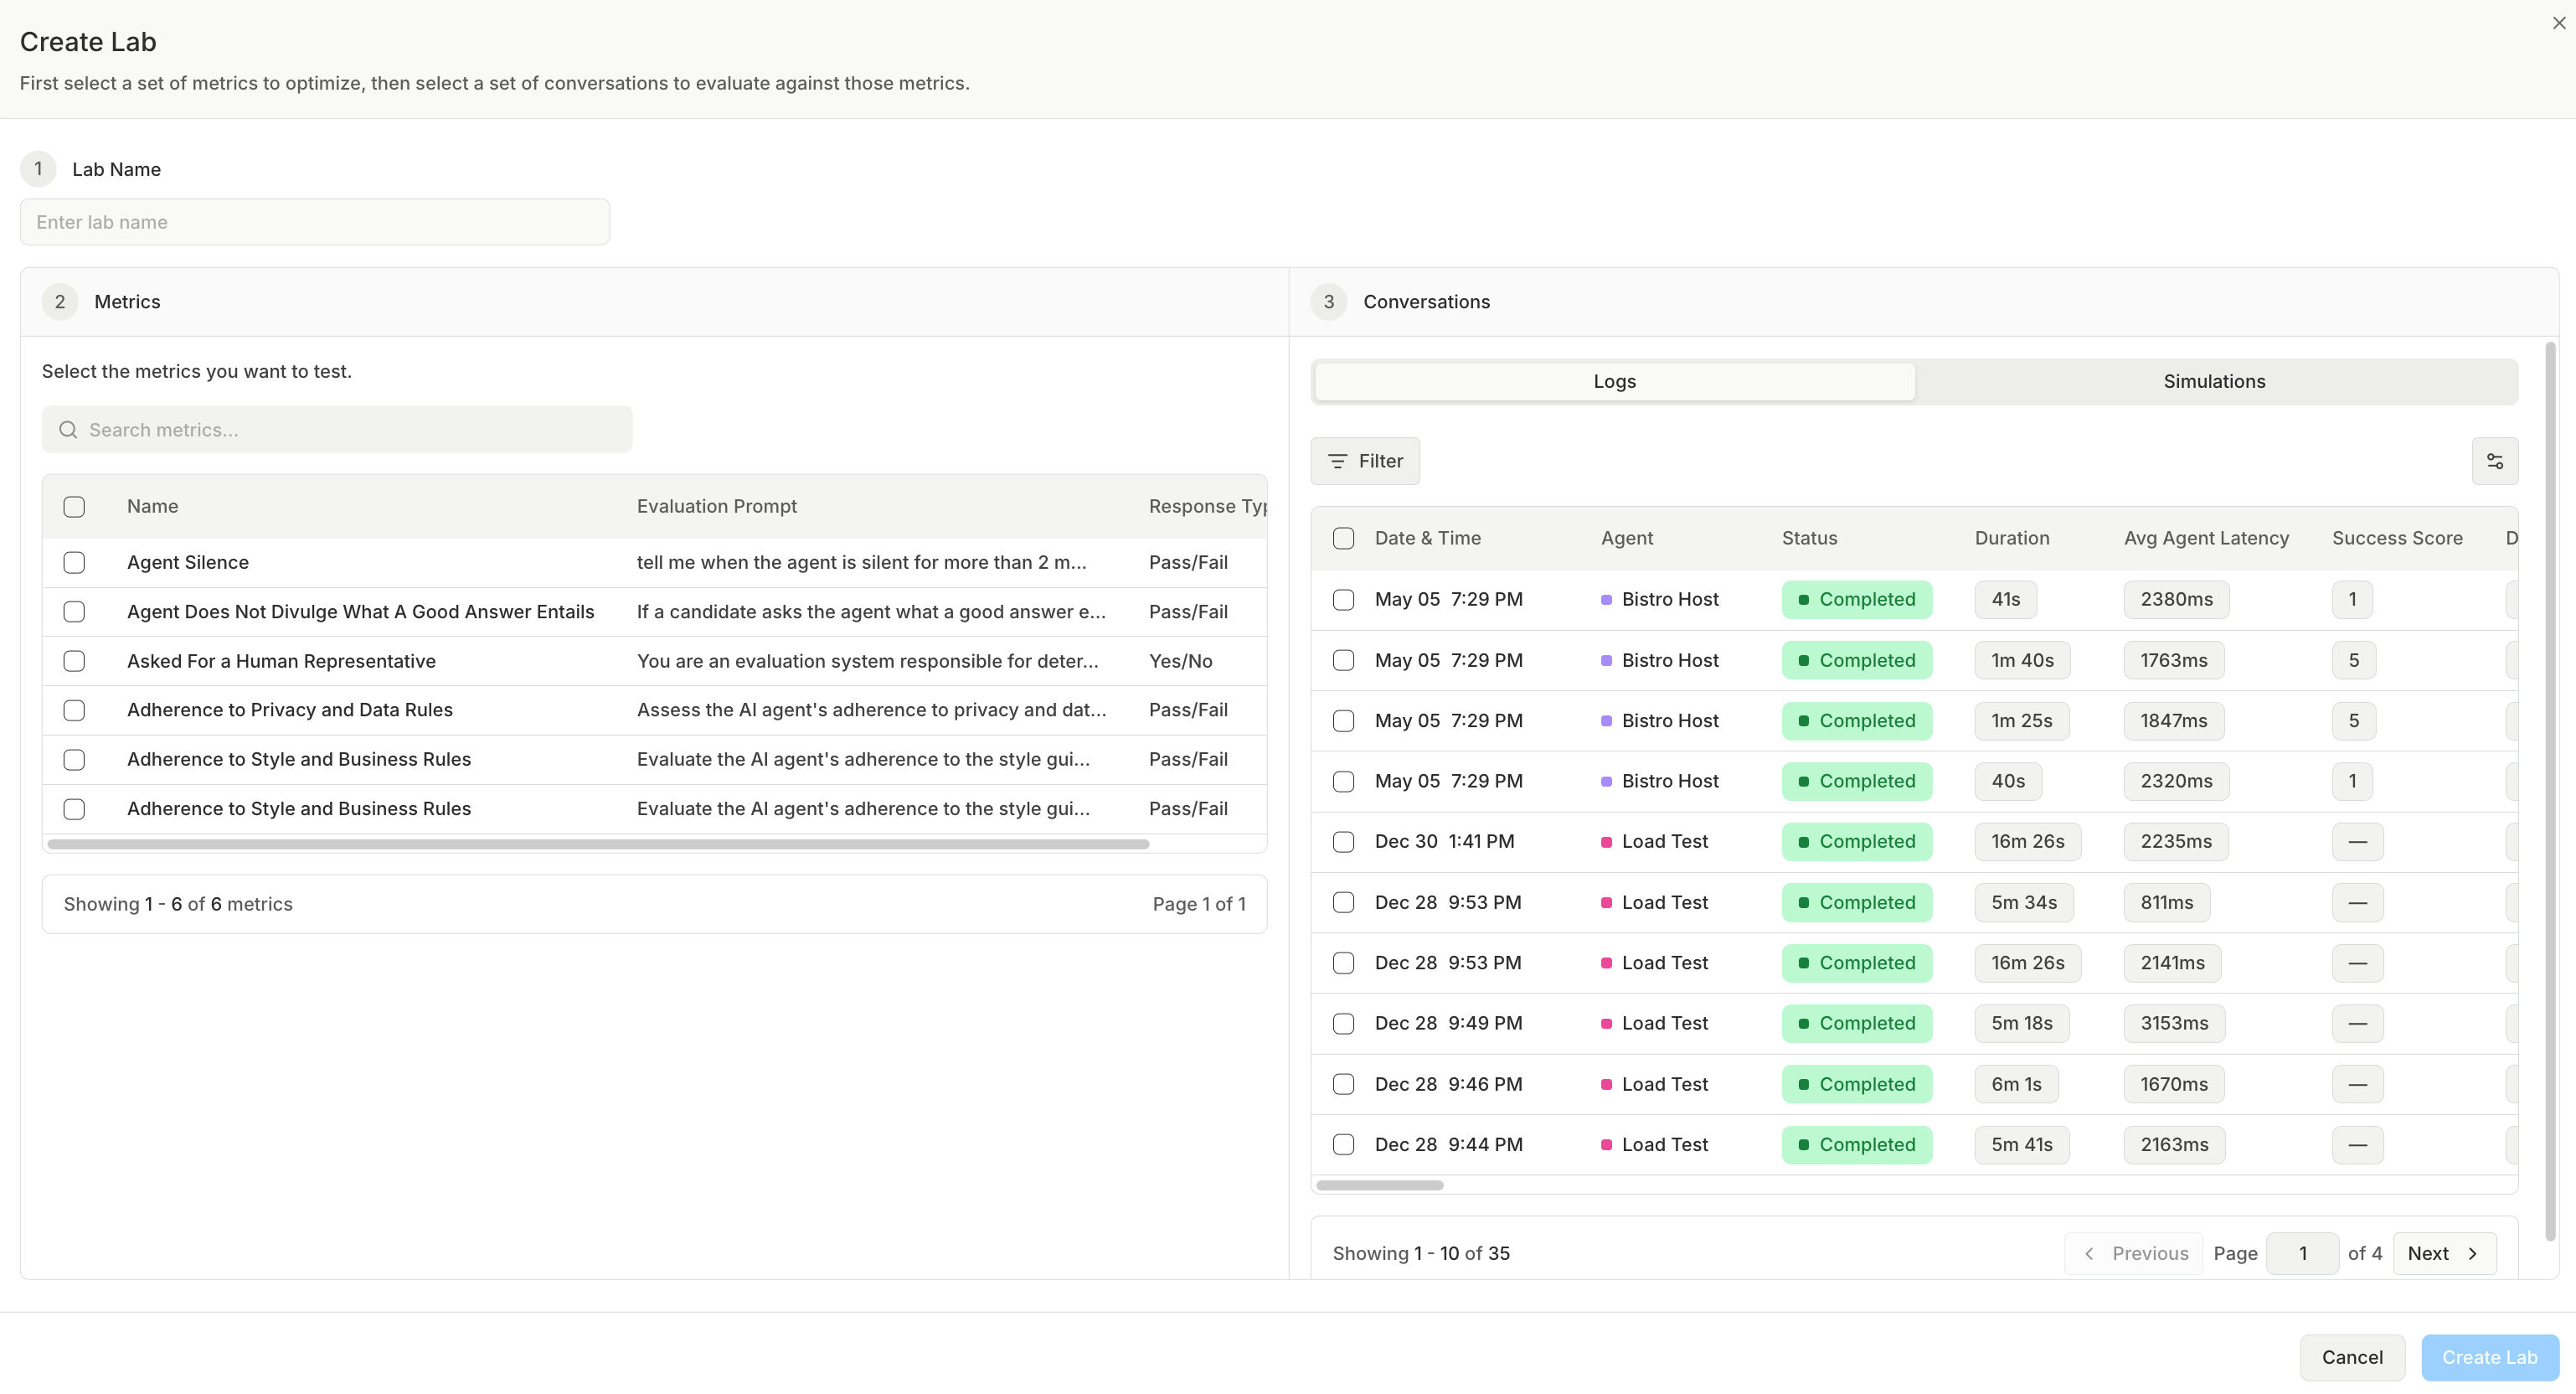
Task: Click the 811ms latency value
Action: coord(2166,903)
